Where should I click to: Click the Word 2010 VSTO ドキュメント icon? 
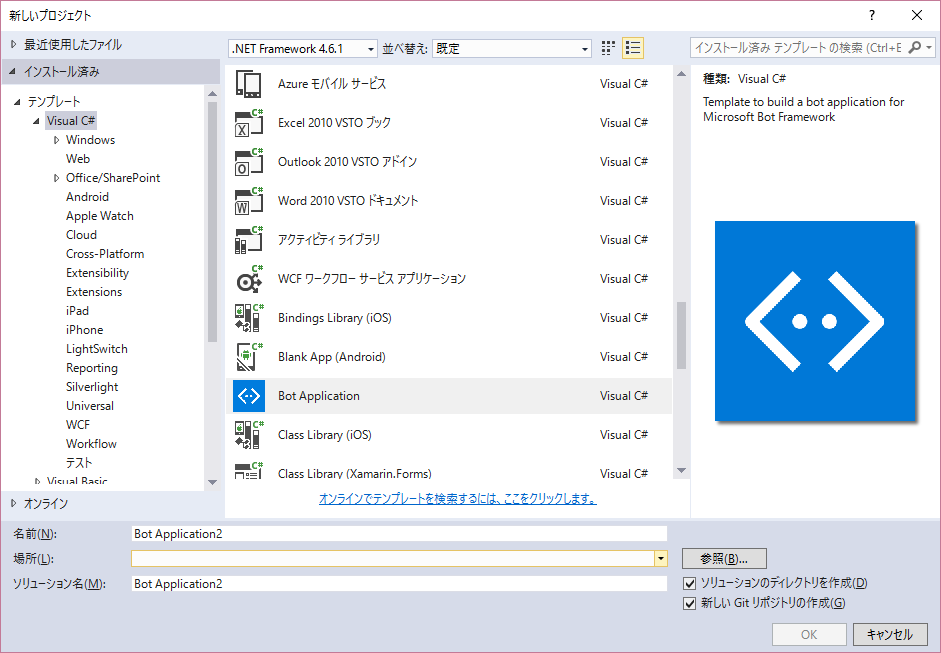coord(248,201)
